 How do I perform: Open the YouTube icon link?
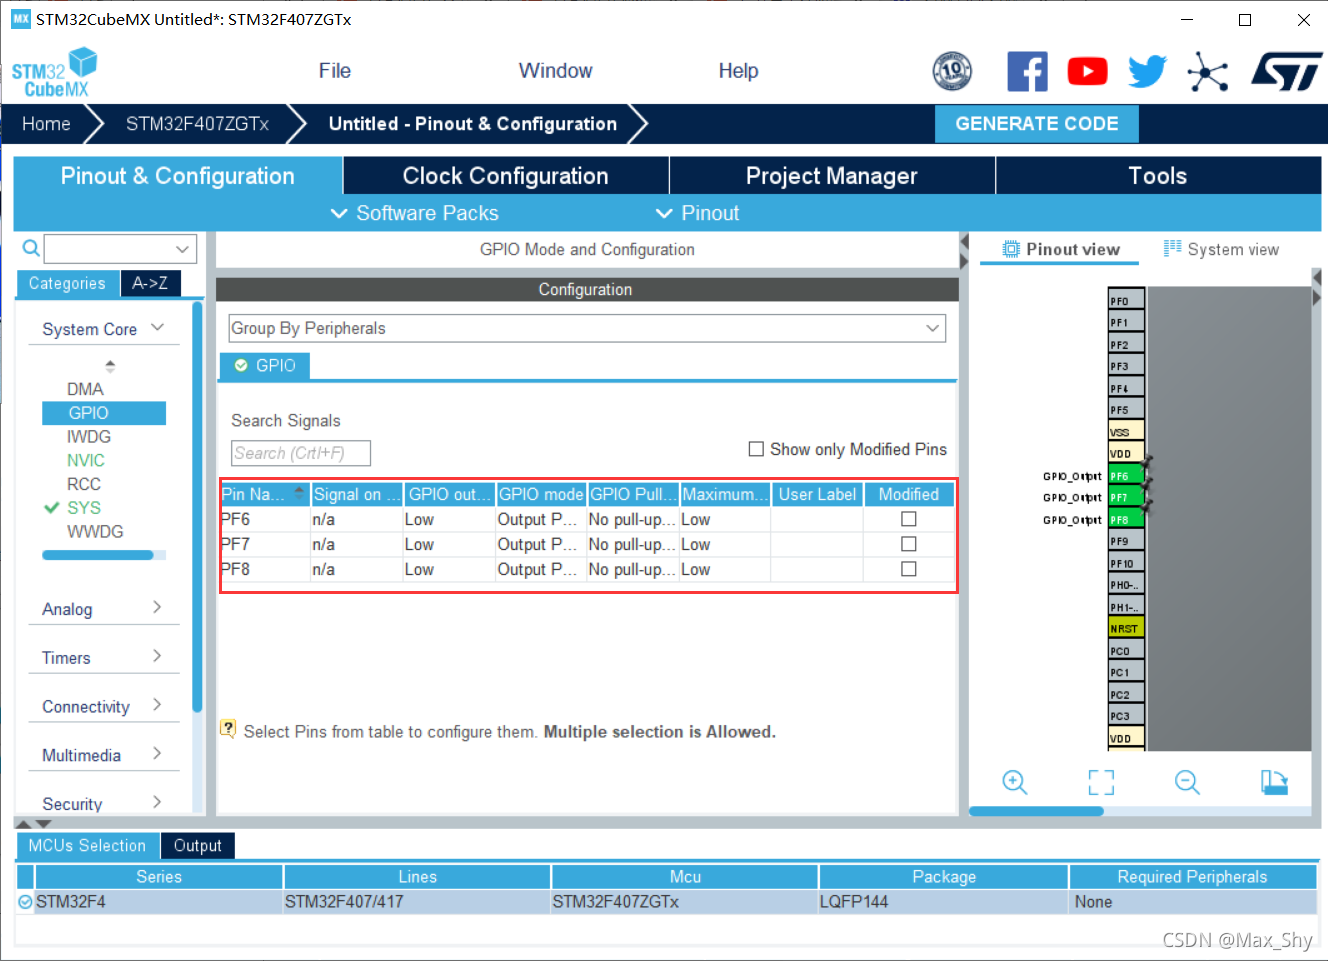pyautogui.click(x=1088, y=71)
